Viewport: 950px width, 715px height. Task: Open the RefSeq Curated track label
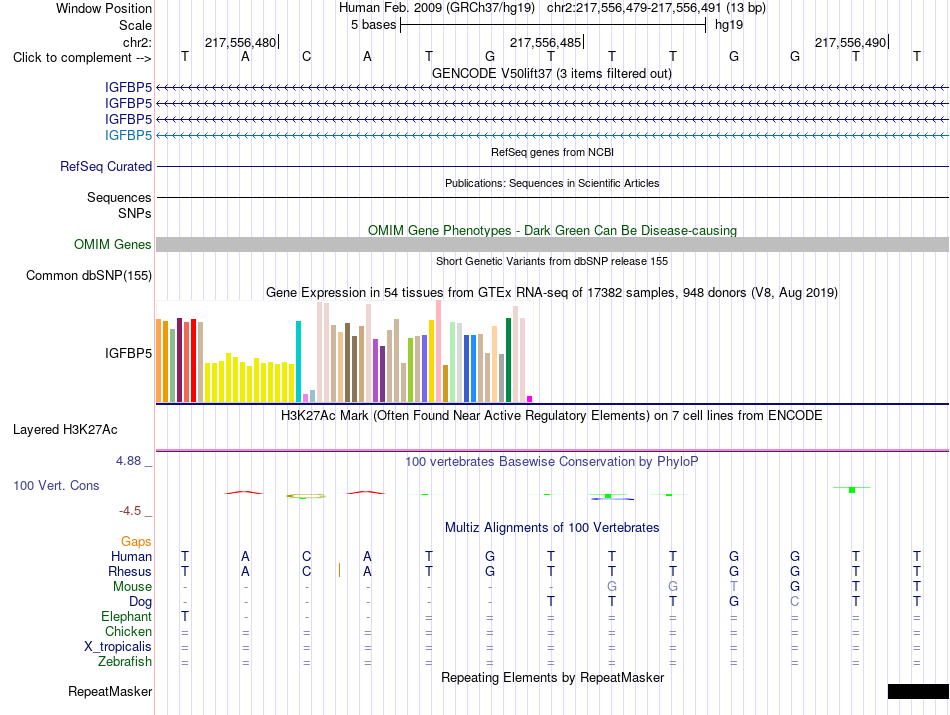coord(106,166)
